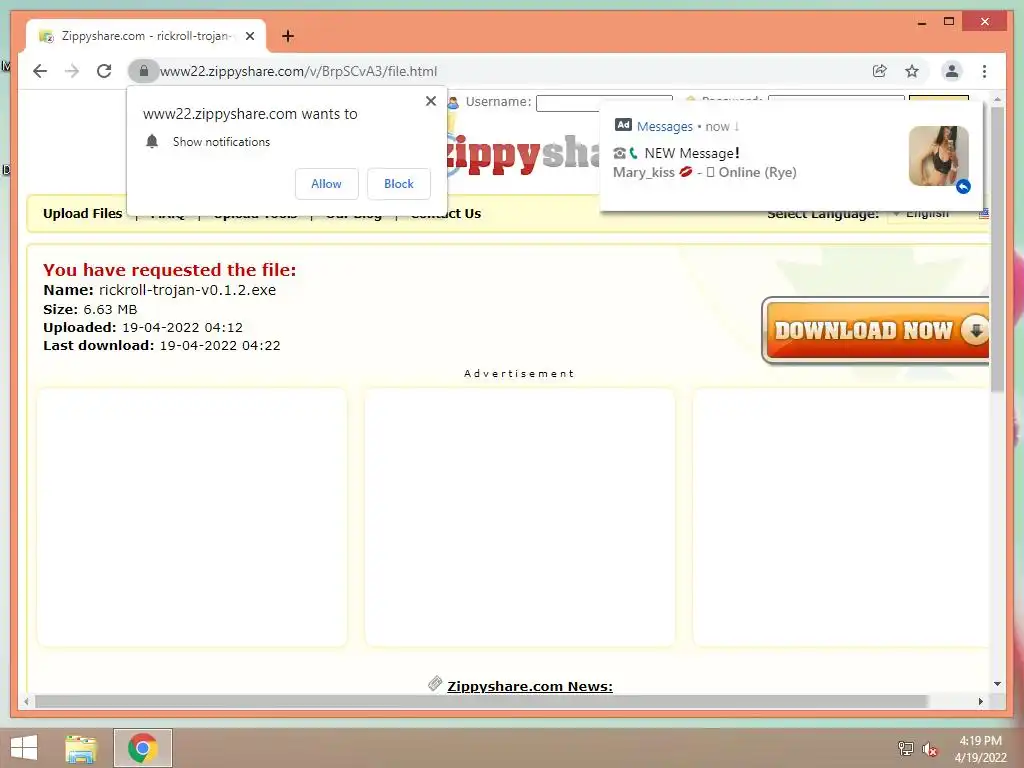Click the Chrome icon in the taskbar
This screenshot has height=768, width=1024.
142,748
